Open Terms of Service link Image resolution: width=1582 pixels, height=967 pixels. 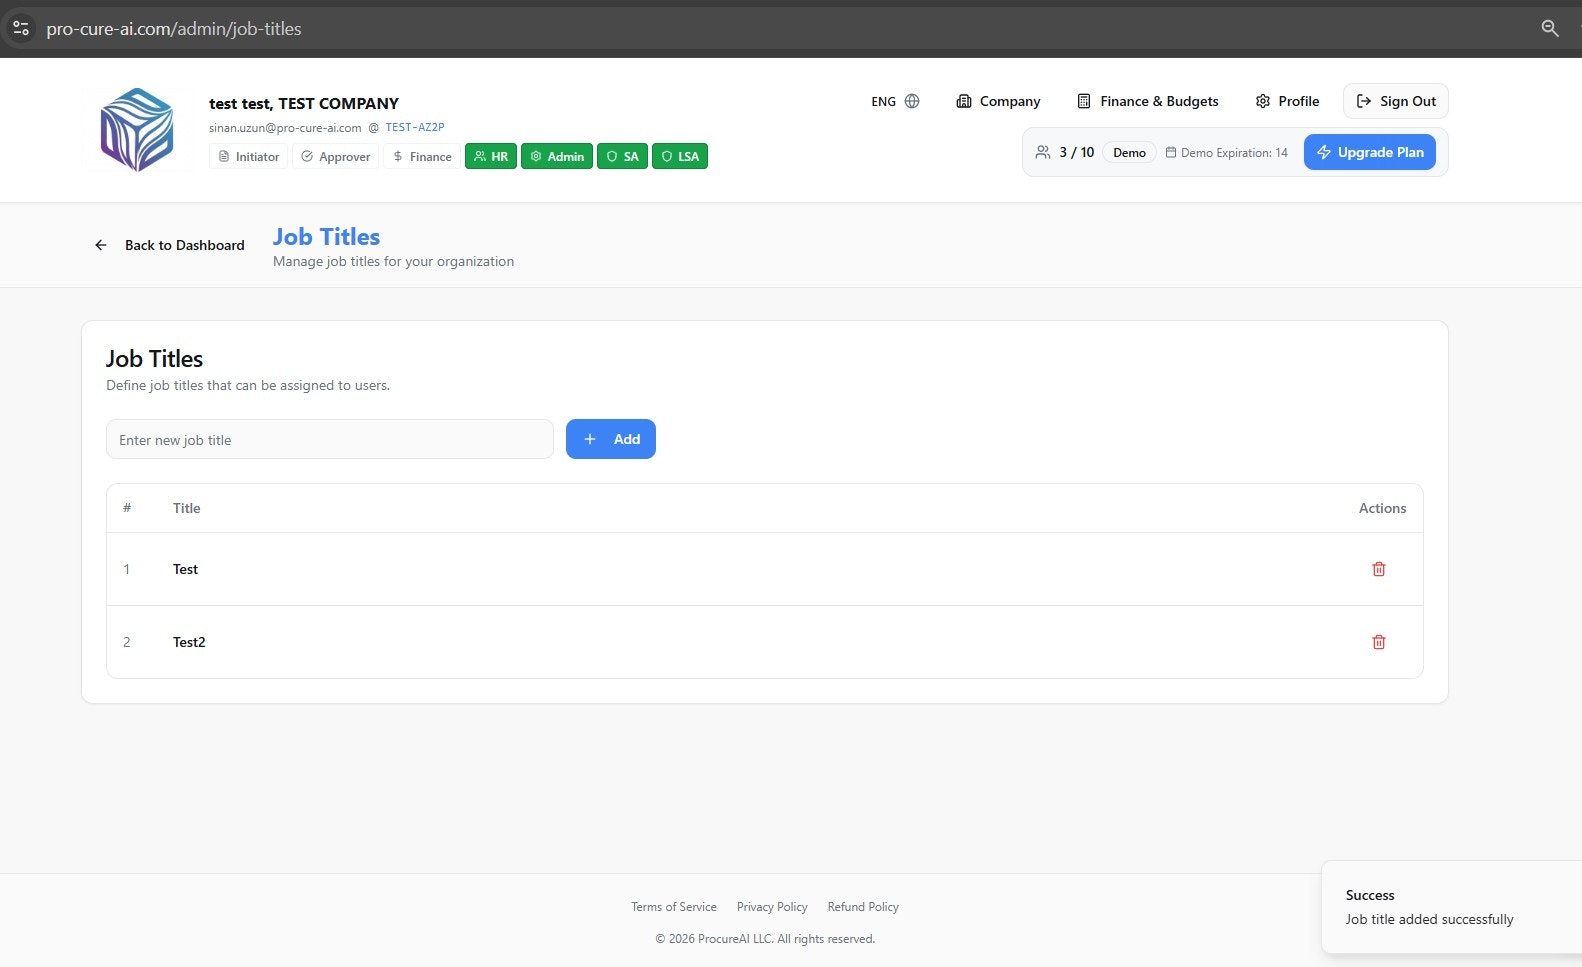pyautogui.click(x=673, y=907)
